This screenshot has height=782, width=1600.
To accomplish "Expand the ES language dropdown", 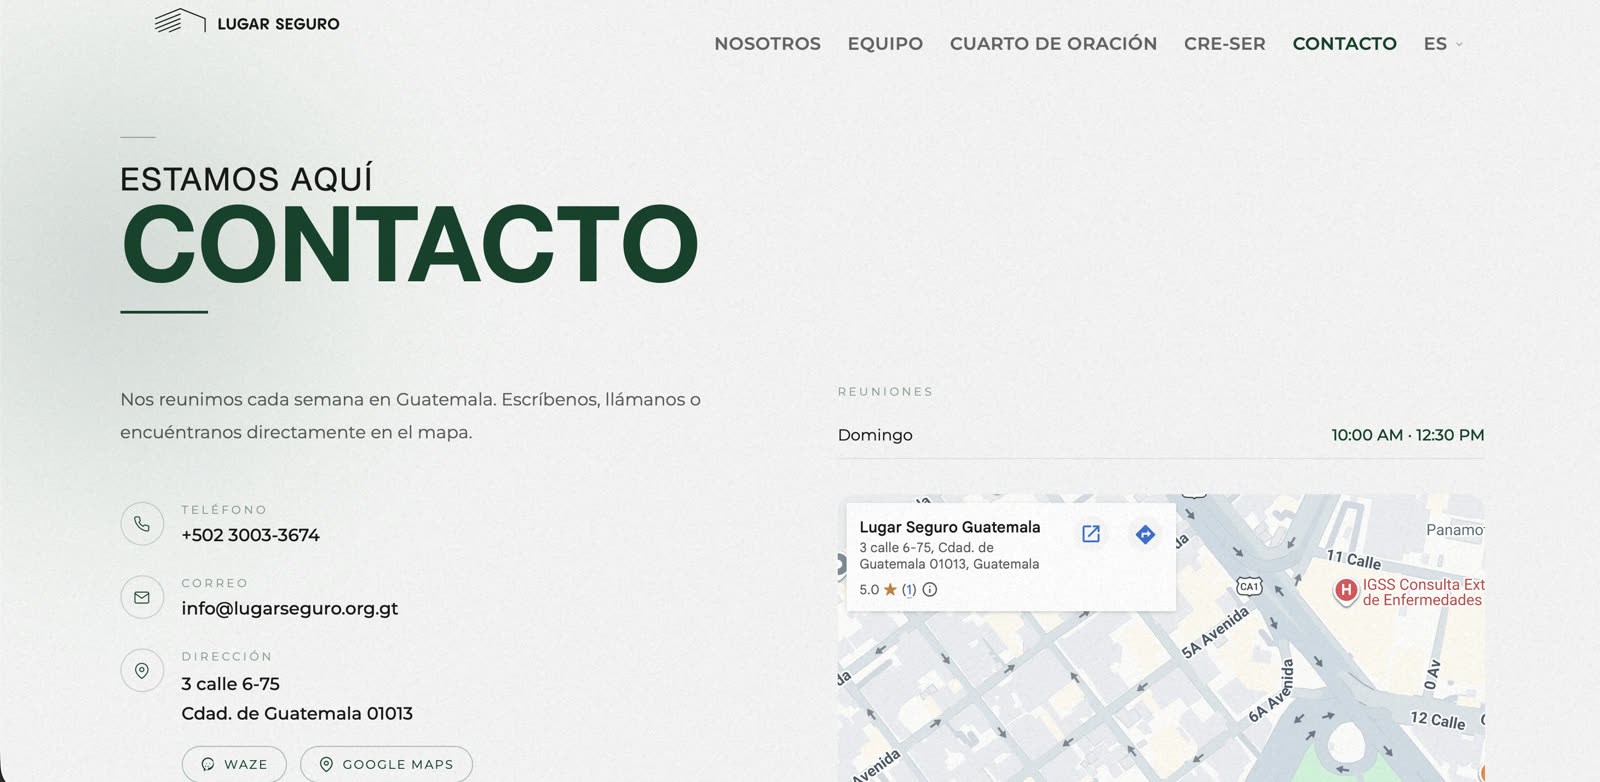I will coord(1443,44).
